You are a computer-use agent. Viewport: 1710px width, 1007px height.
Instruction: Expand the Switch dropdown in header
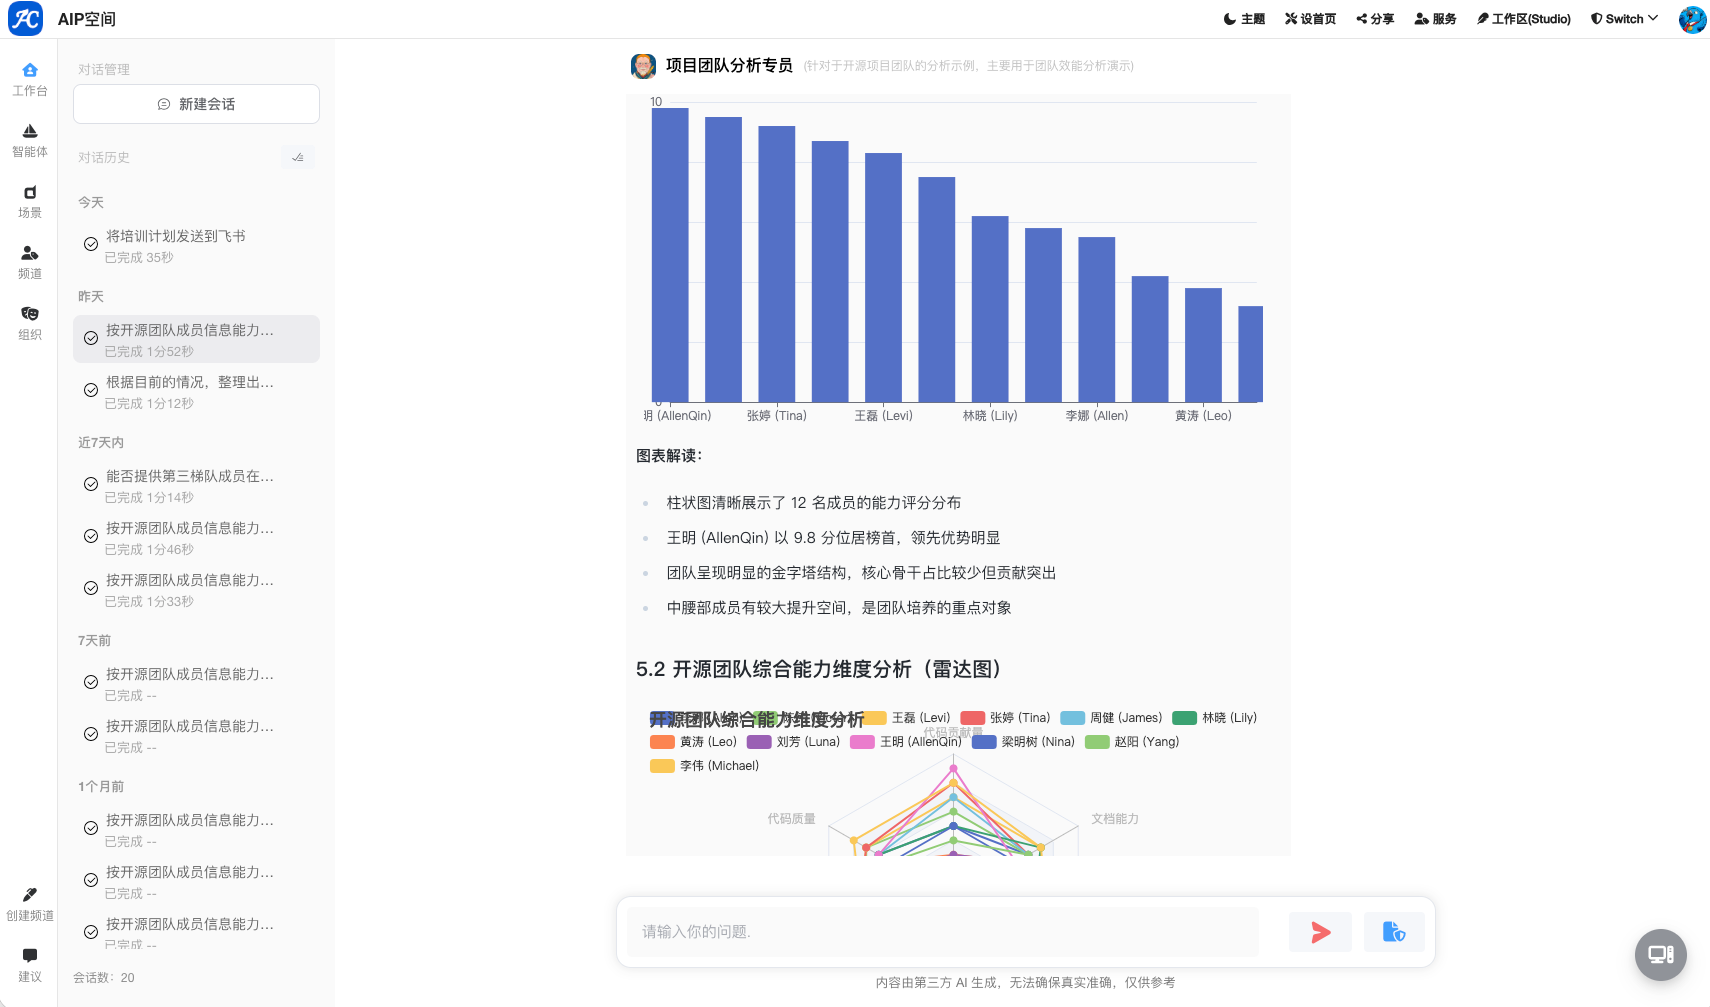1624,19
